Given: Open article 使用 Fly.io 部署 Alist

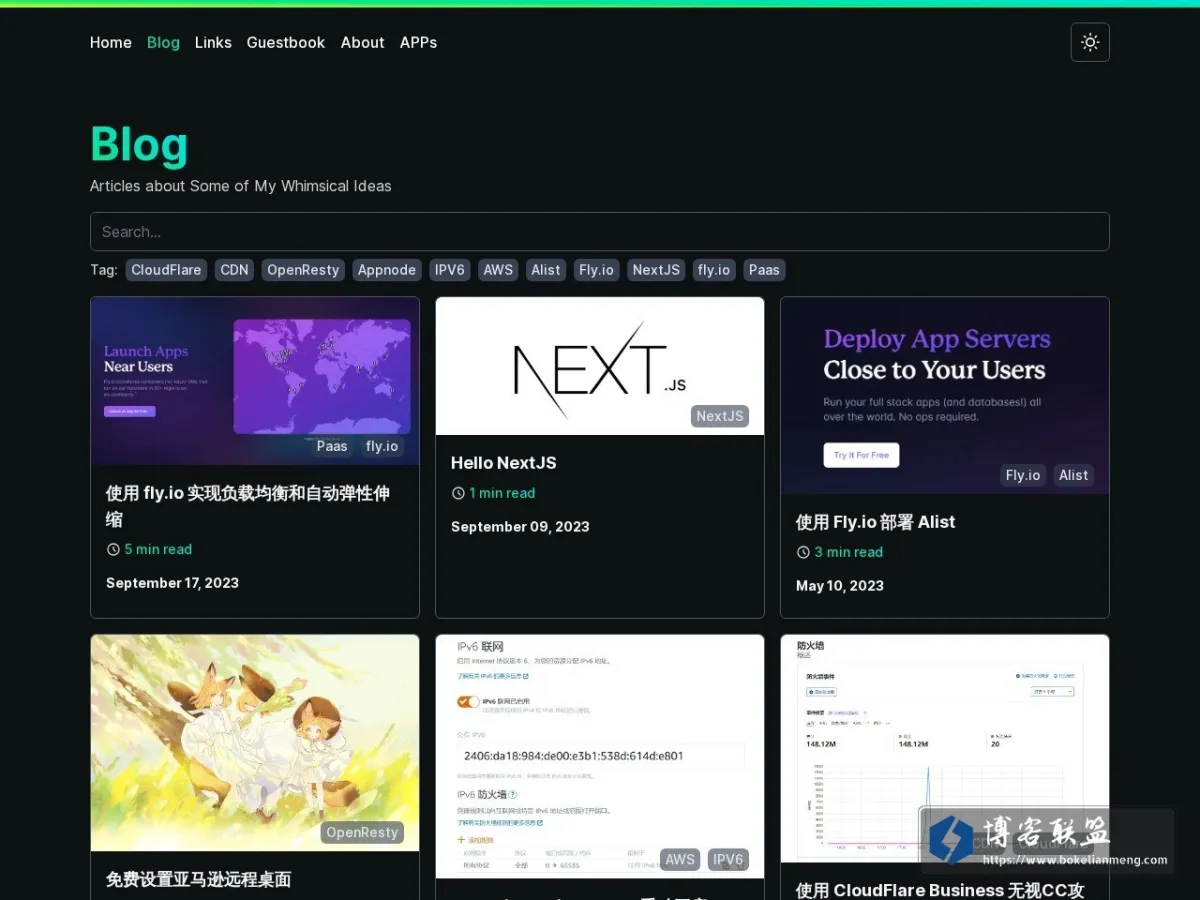Looking at the screenshot, I should pos(875,522).
